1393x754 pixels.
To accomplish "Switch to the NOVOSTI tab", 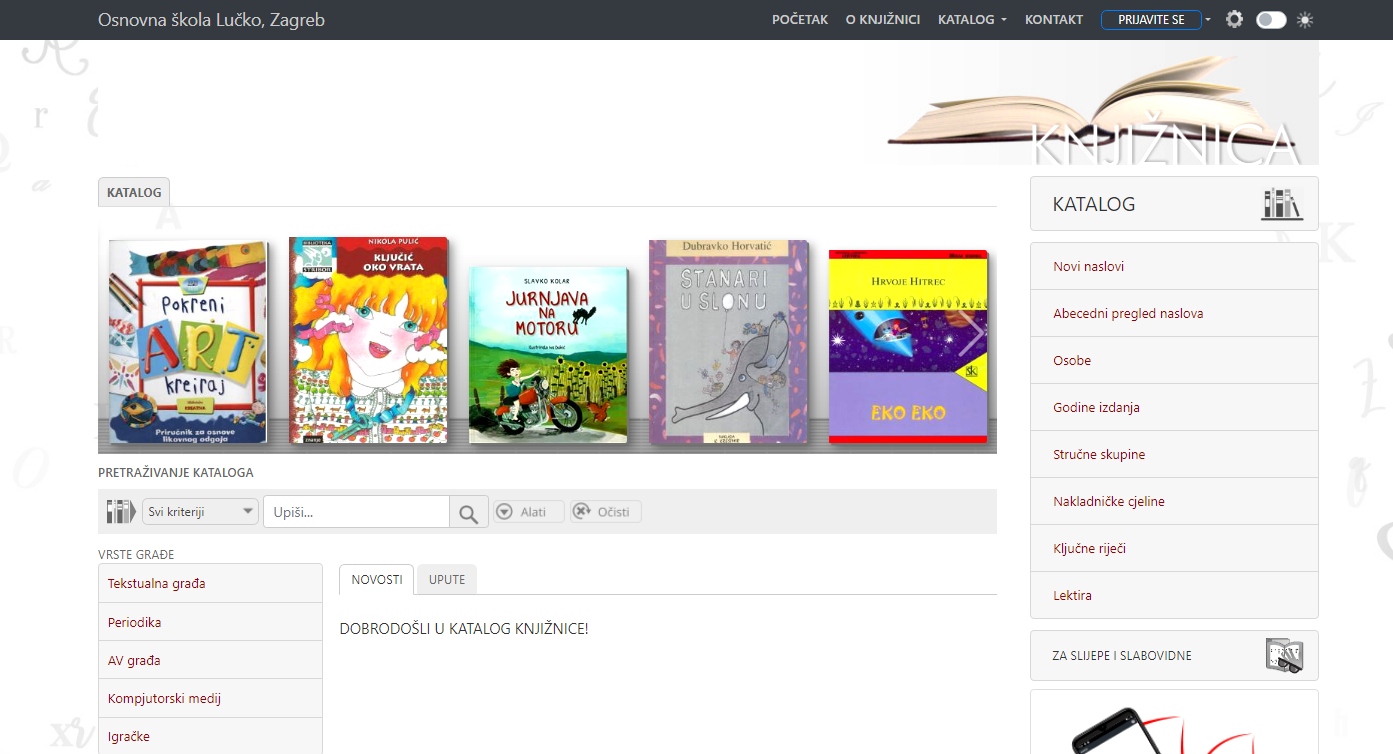I will [377, 579].
